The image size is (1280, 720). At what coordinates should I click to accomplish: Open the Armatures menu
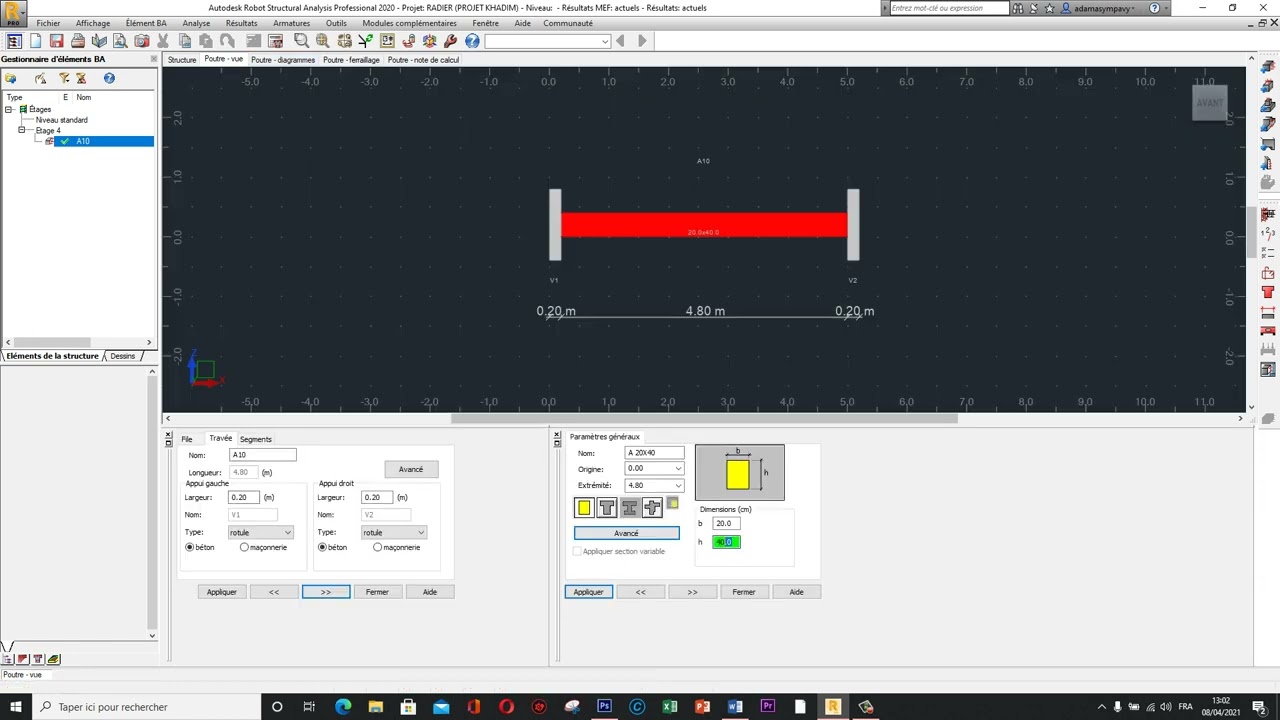tap(292, 23)
